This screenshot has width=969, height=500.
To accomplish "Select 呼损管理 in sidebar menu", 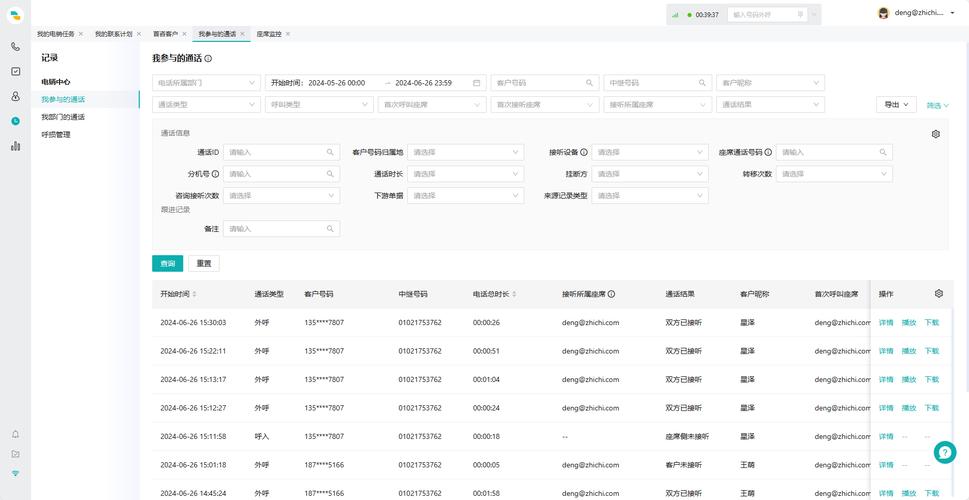I will [56, 134].
